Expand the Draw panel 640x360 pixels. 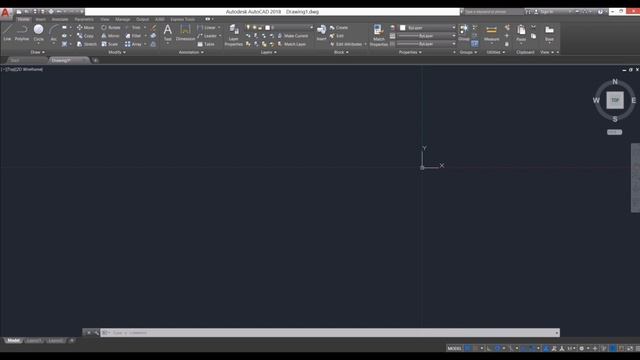(x=38, y=52)
